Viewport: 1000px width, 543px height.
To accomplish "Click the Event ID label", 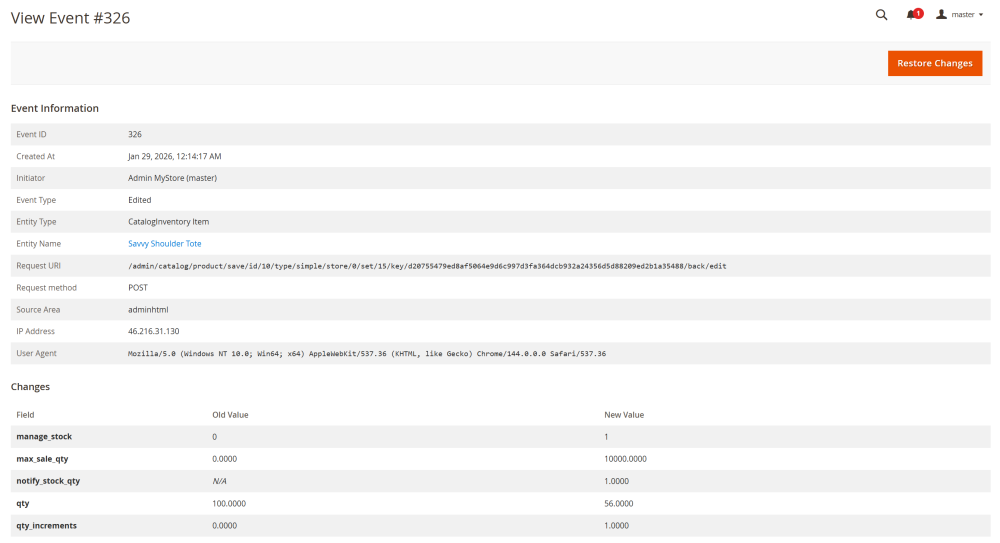I will pyautogui.click(x=31, y=134).
